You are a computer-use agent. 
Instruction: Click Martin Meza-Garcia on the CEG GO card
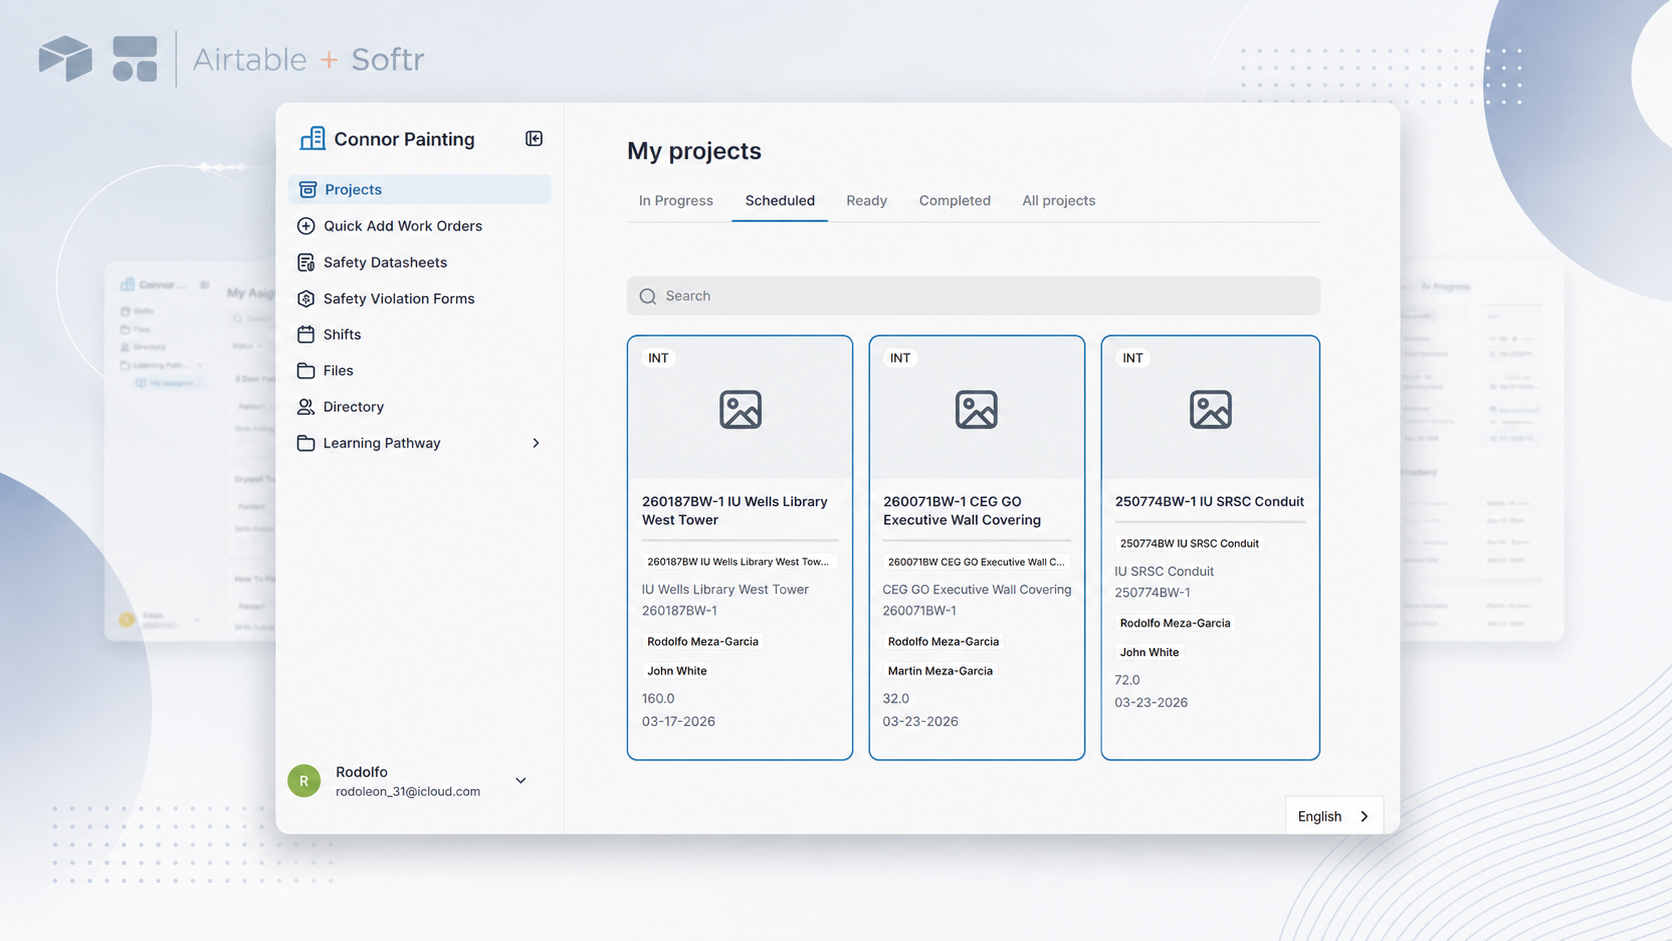point(940,671)
